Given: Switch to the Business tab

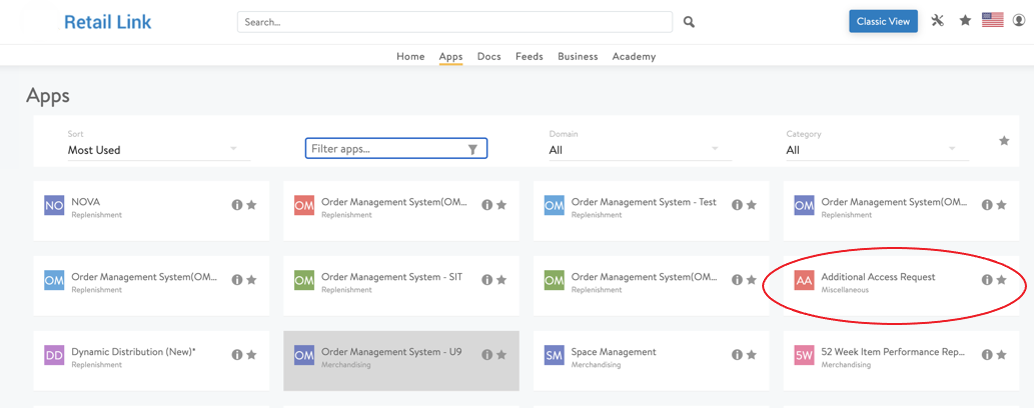Looking at the screenshot, I should pyautogui.click(x=578, y=57).
